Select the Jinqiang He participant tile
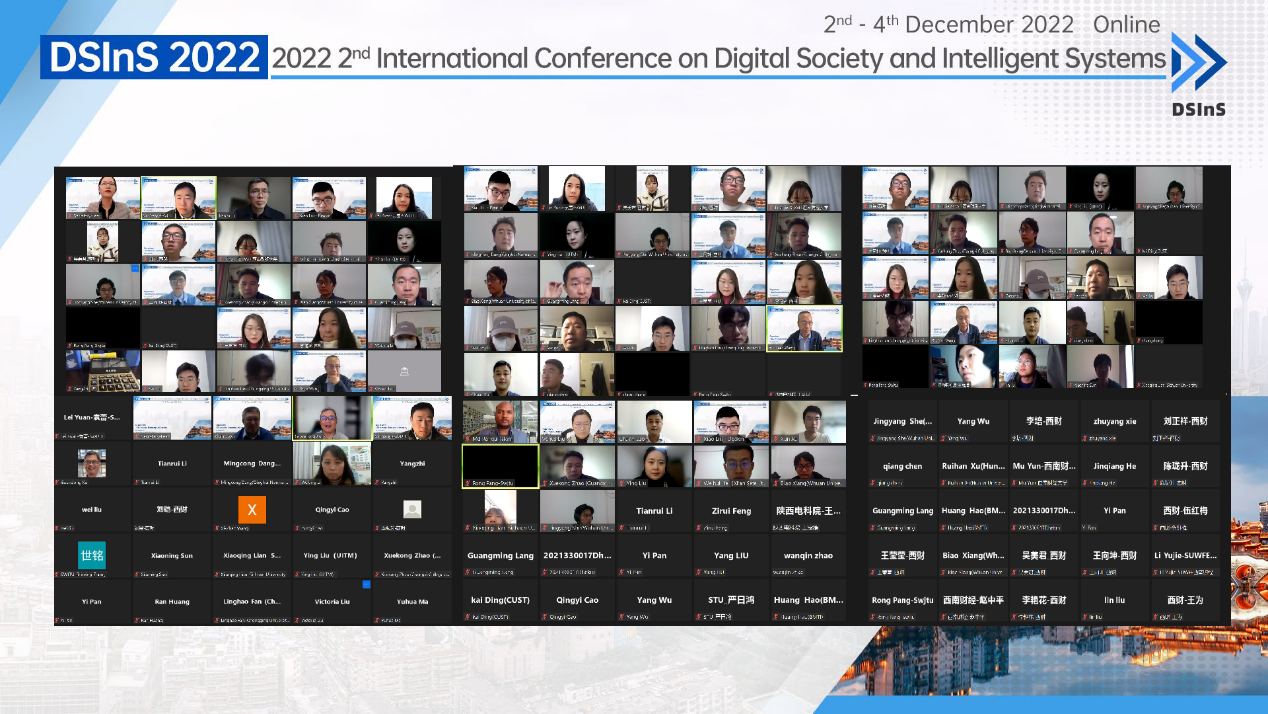 tap(1114, 467)
